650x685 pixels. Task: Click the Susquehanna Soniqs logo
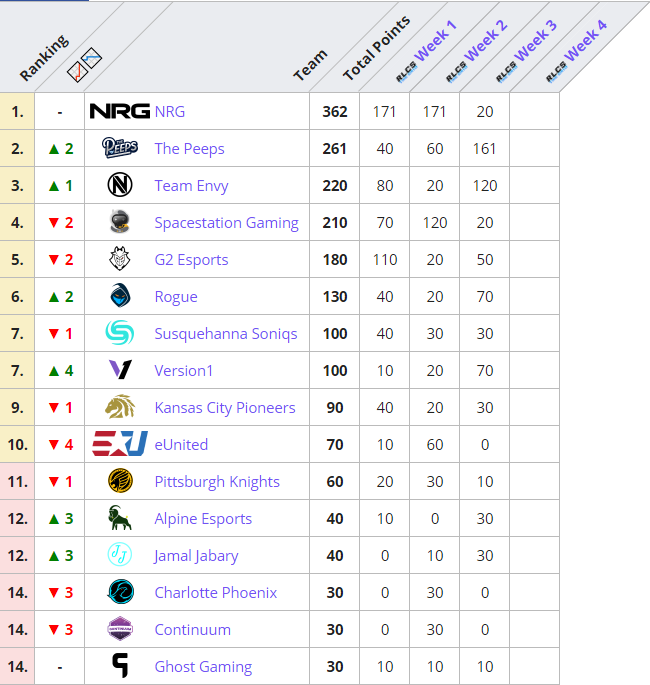click(x=120, y=333)
